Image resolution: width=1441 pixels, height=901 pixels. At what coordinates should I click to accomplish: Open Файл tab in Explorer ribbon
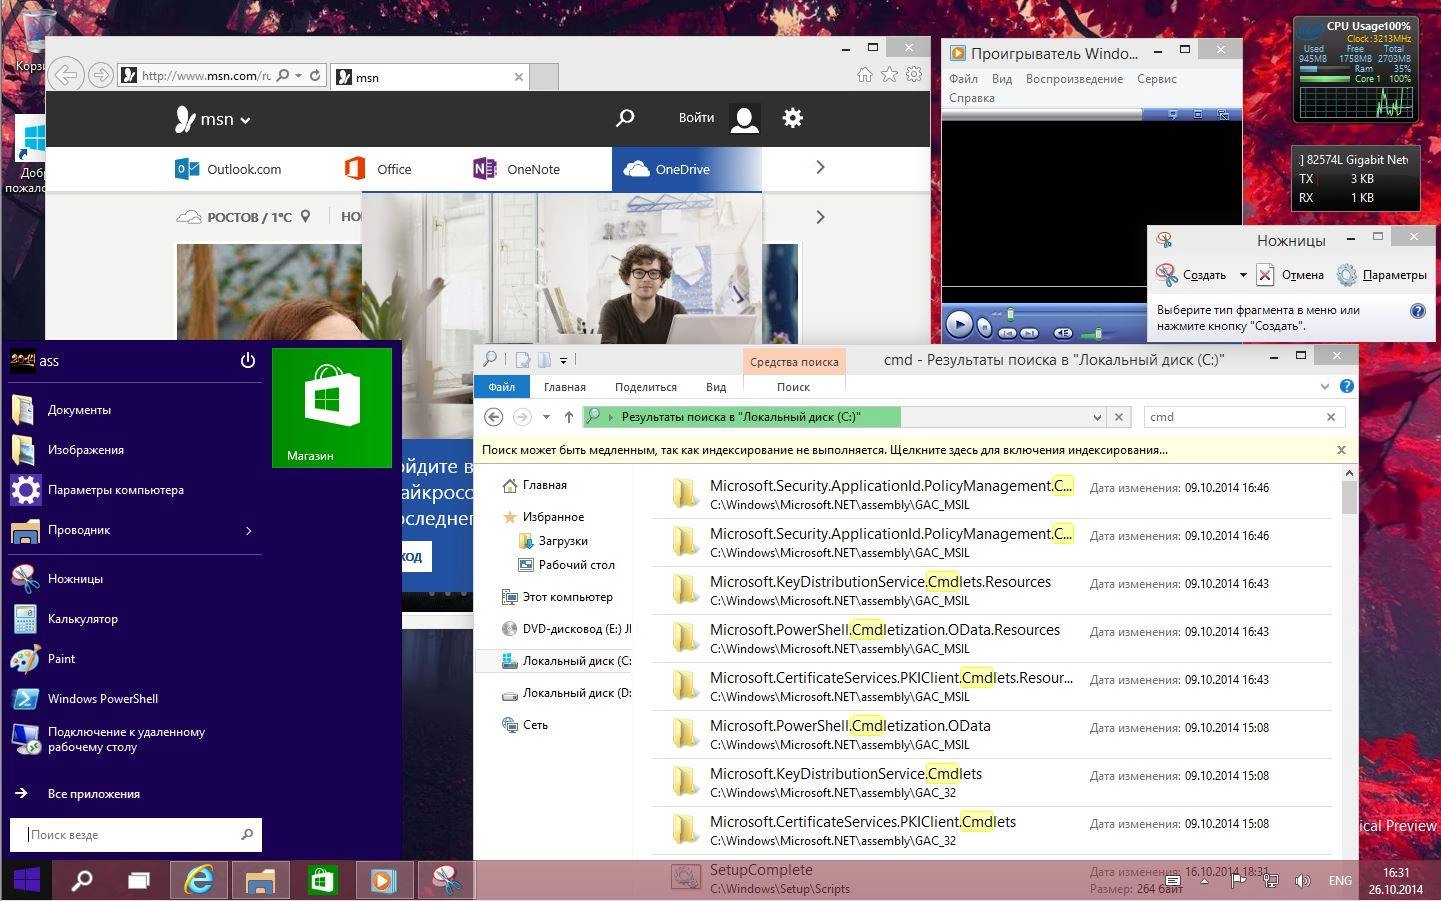click(x=501, y=387)
